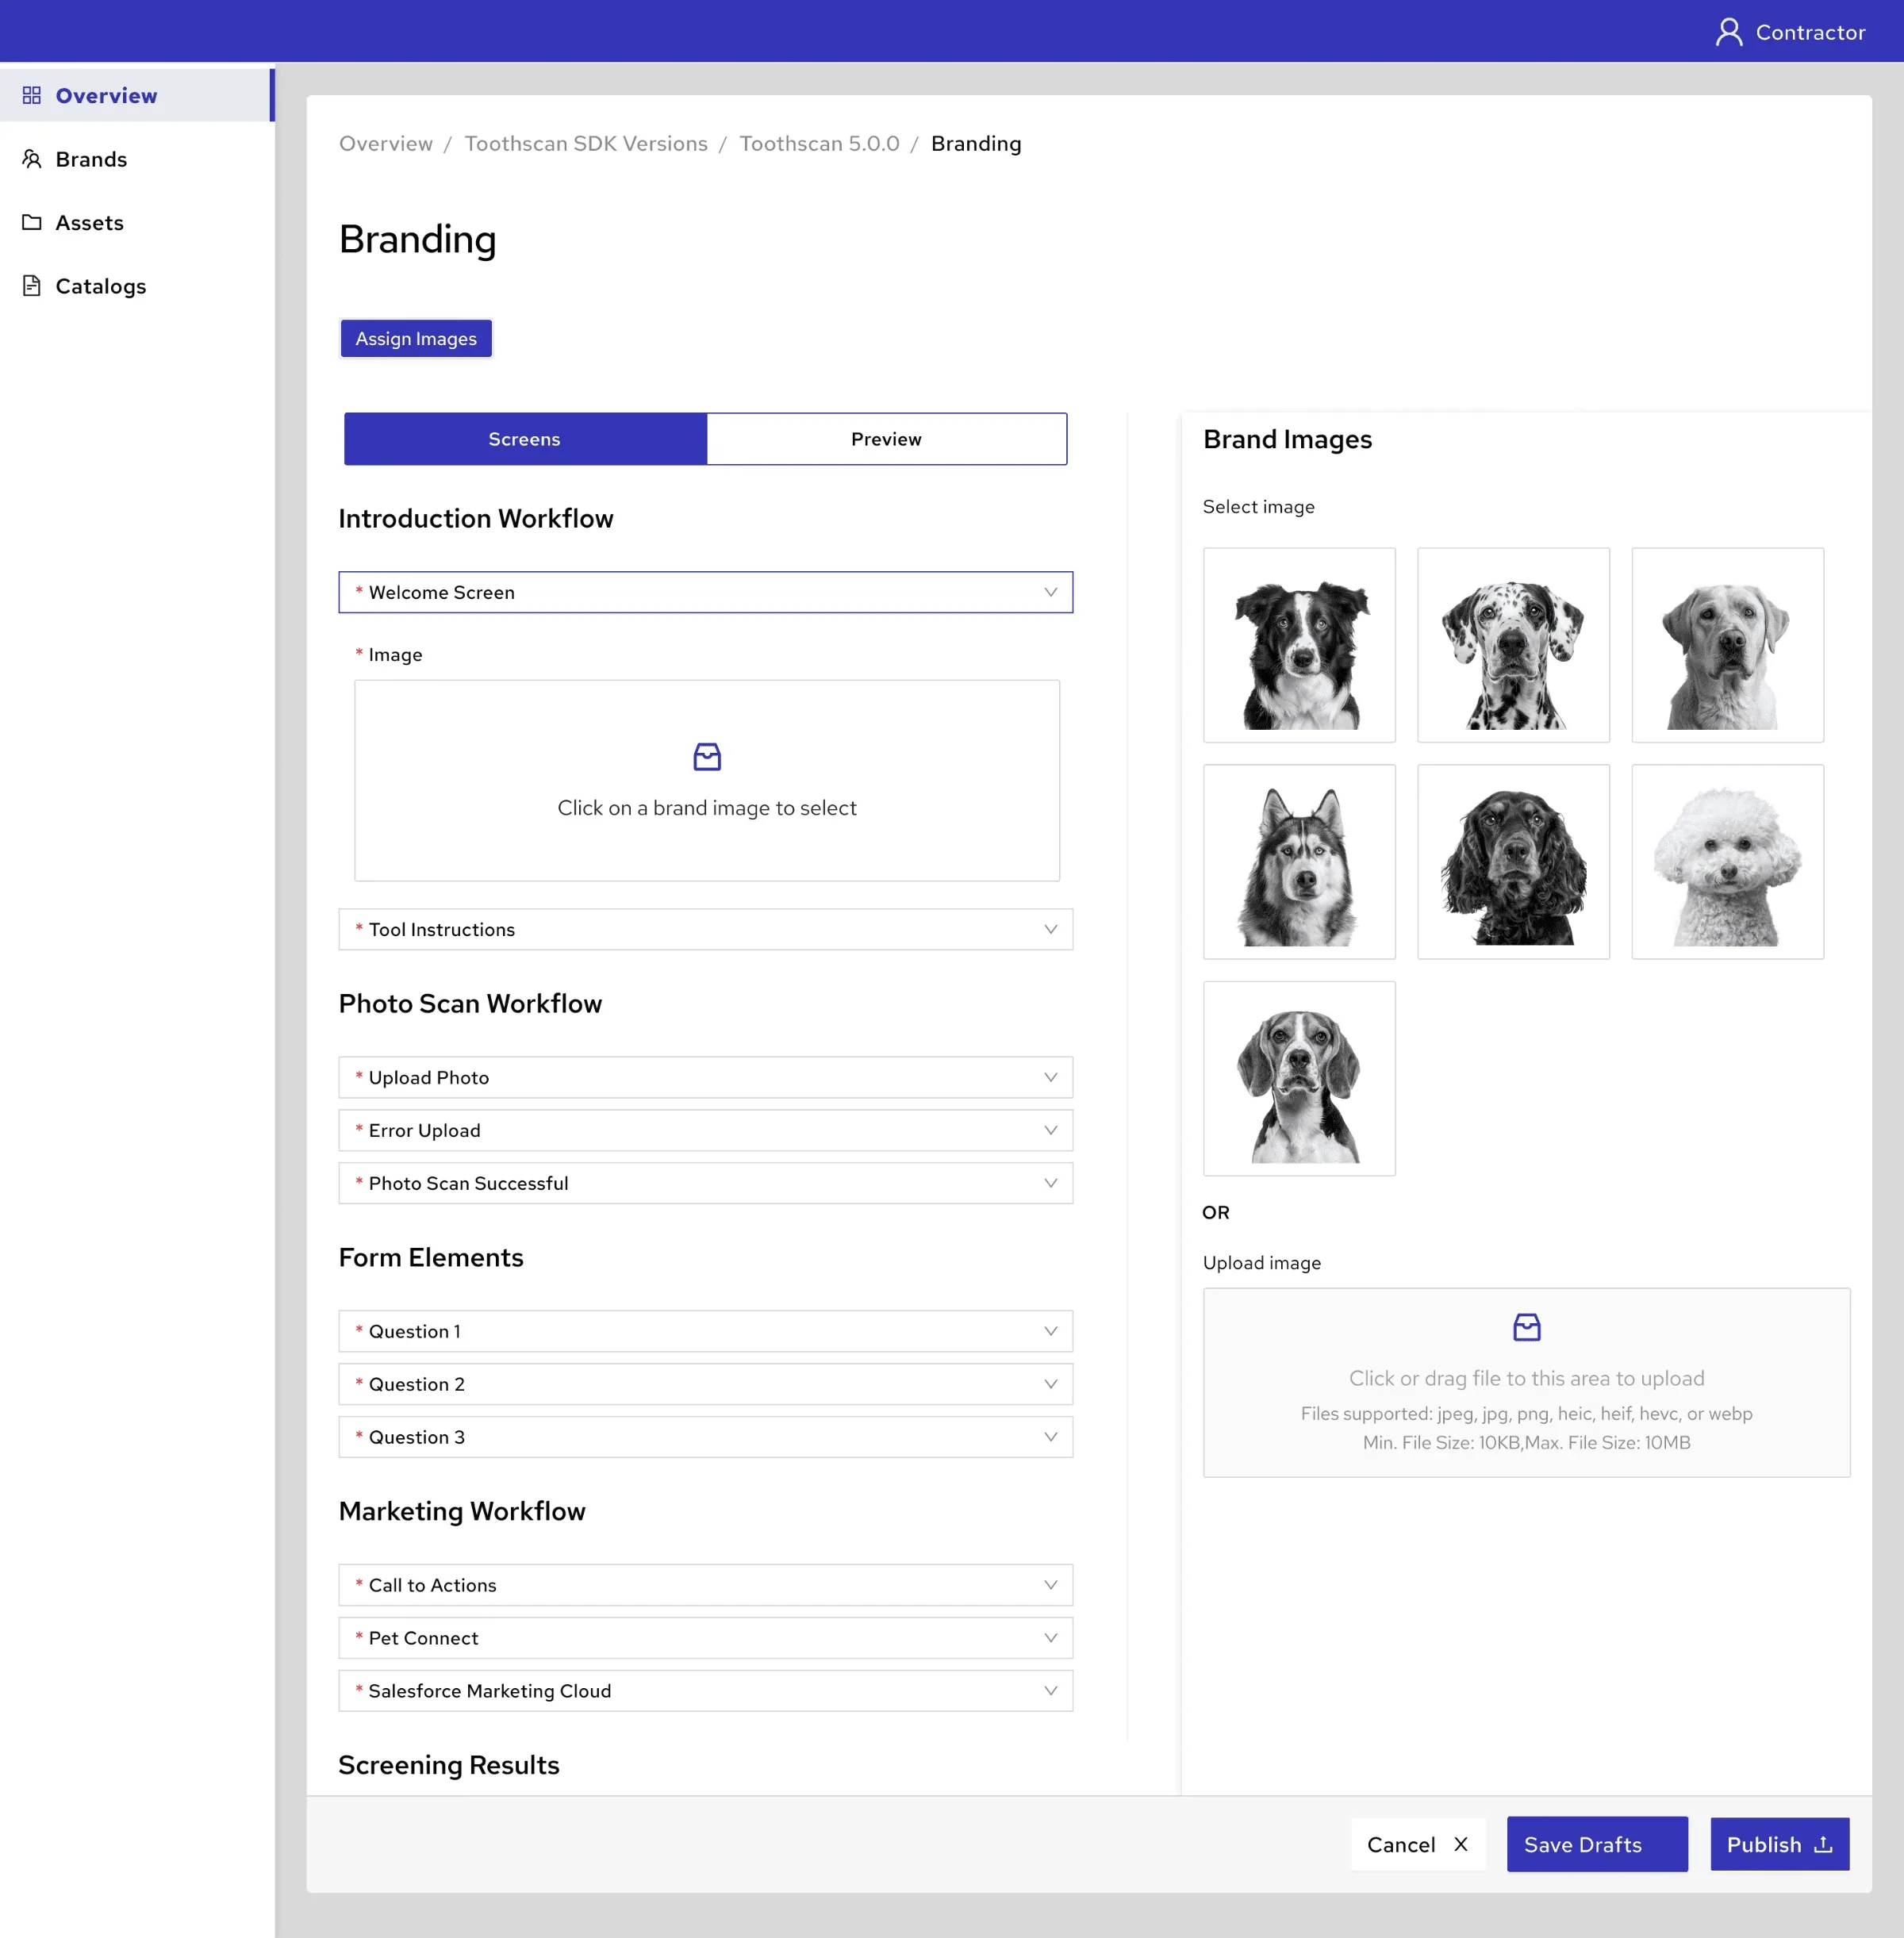The height and width of the screenshot is (1938, 1904).
Task: Open Catalogs in the sidebar menu
Action: point(137,286)
